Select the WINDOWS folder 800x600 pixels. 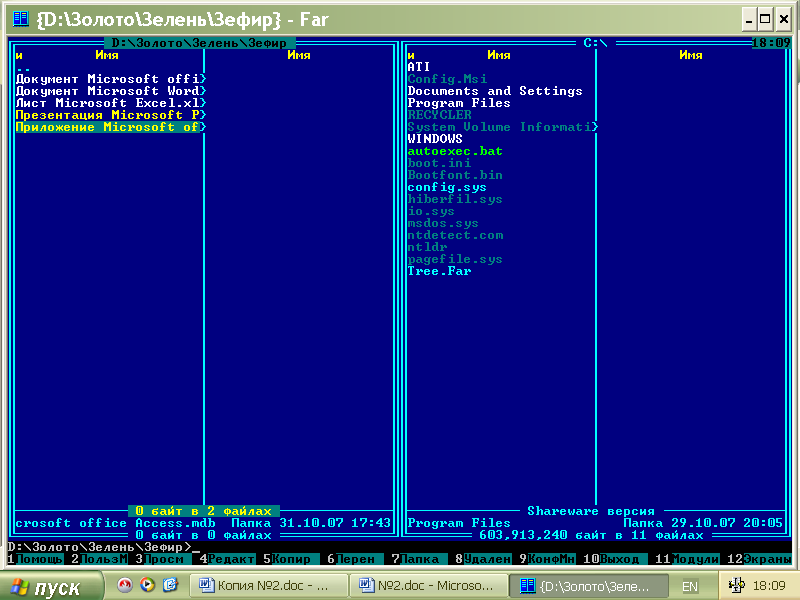pos(435,139)
